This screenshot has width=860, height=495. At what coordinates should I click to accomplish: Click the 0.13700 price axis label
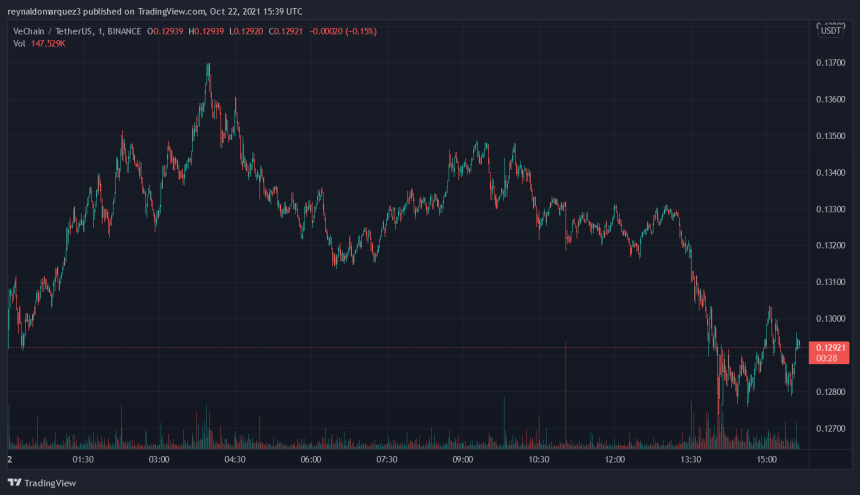[x=830, y=63]
